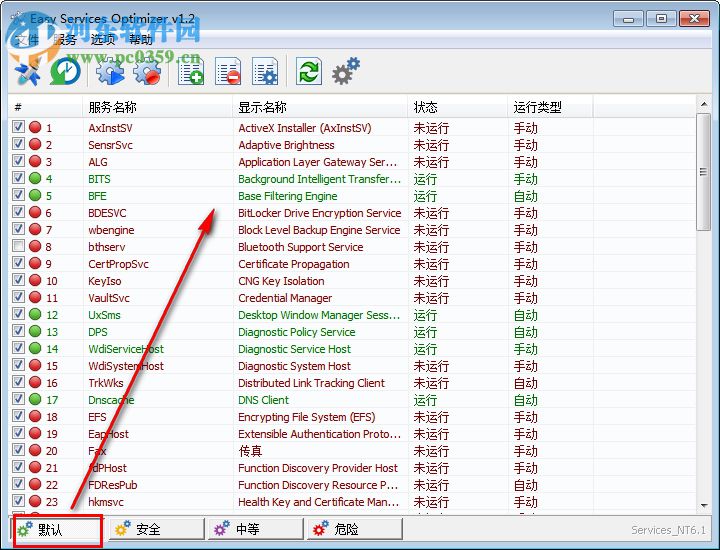Check the bthserv service checkbox

click(x=18, y=246)
